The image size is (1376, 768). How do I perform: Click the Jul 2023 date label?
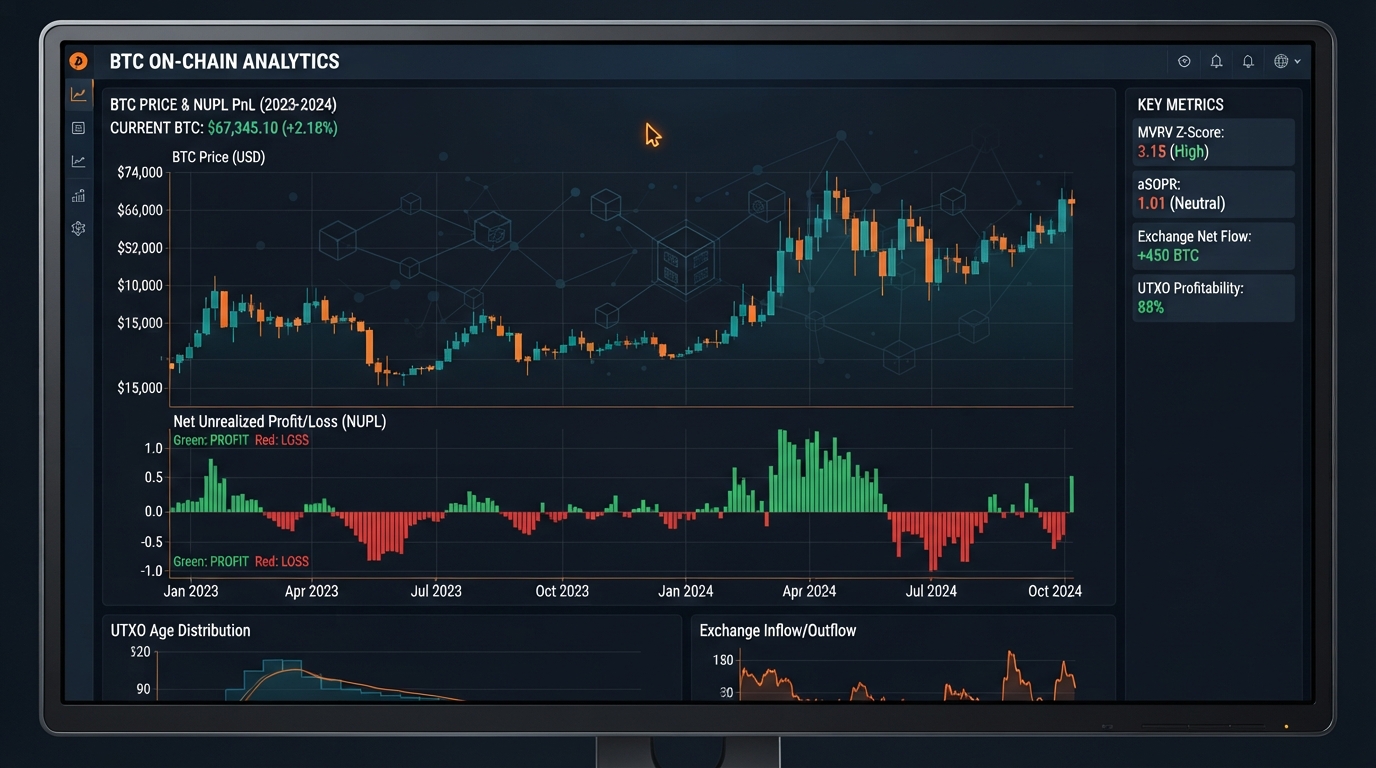click(436, 591)
